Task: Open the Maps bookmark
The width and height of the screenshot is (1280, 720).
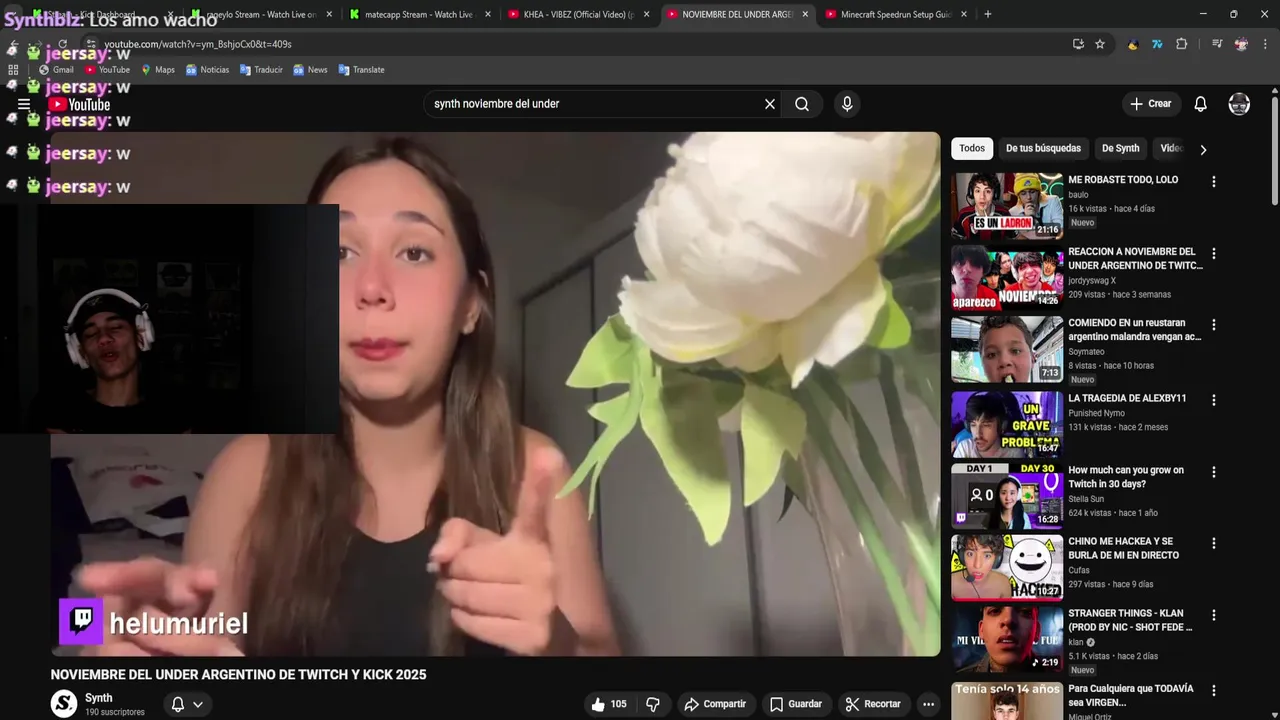Action: pos(157,70)
